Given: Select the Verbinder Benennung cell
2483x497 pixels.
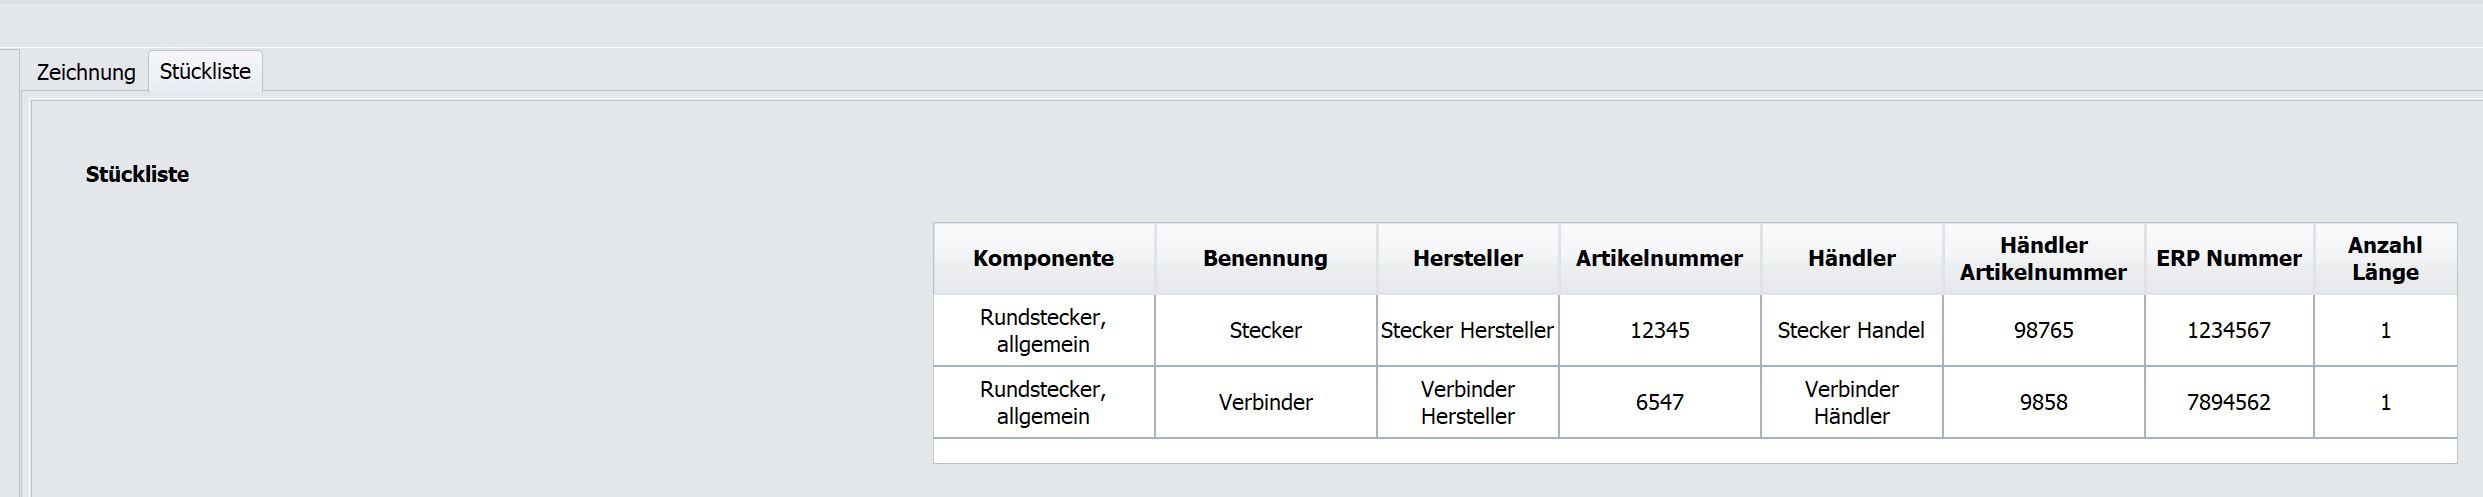Looking at the screenshot, I should (1265, 403).
